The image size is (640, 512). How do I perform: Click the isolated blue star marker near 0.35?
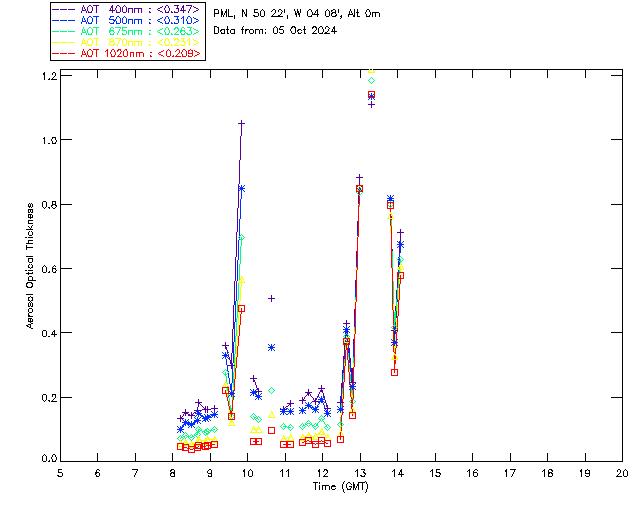(271, 347)
